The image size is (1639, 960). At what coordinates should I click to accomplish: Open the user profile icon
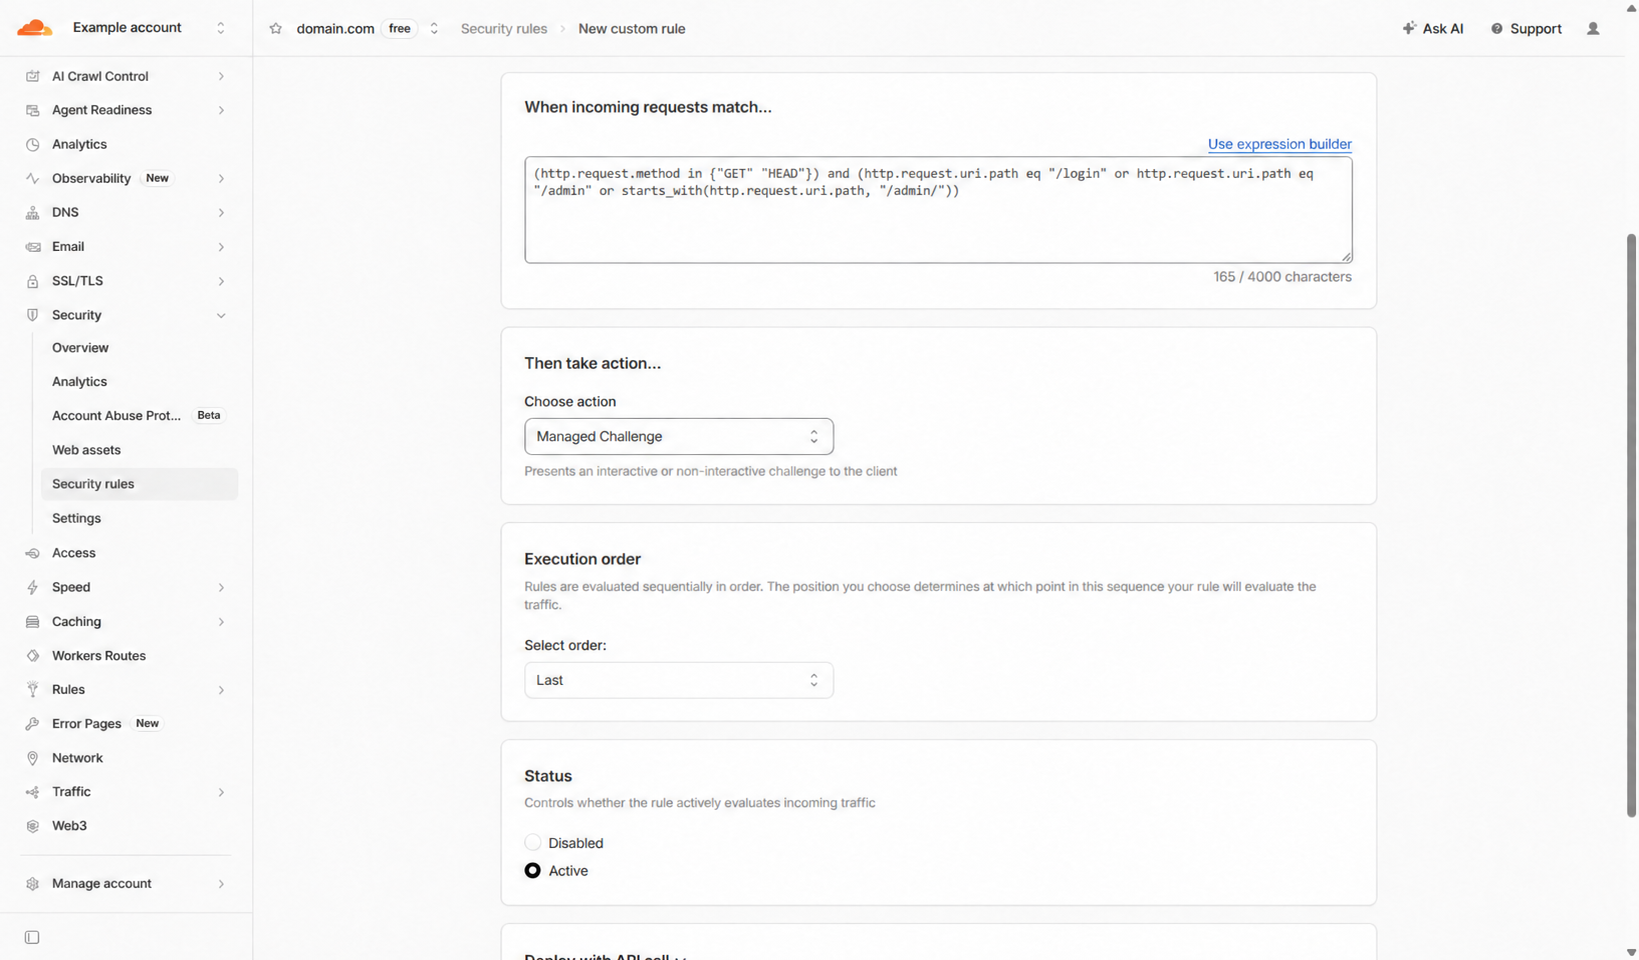pos(1593,29)
